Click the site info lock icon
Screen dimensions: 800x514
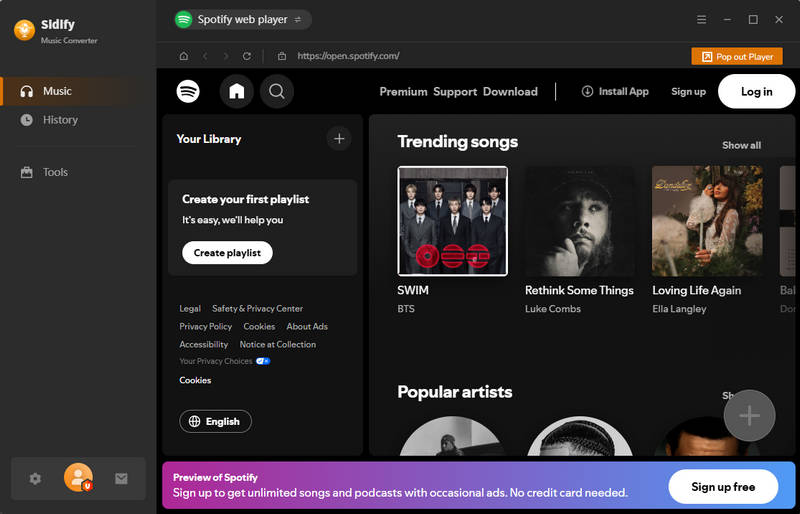tap(282, 56)
